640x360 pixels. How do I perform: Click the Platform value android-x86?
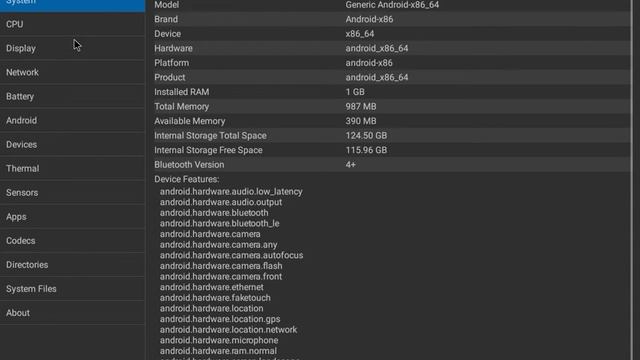(369, 63)
